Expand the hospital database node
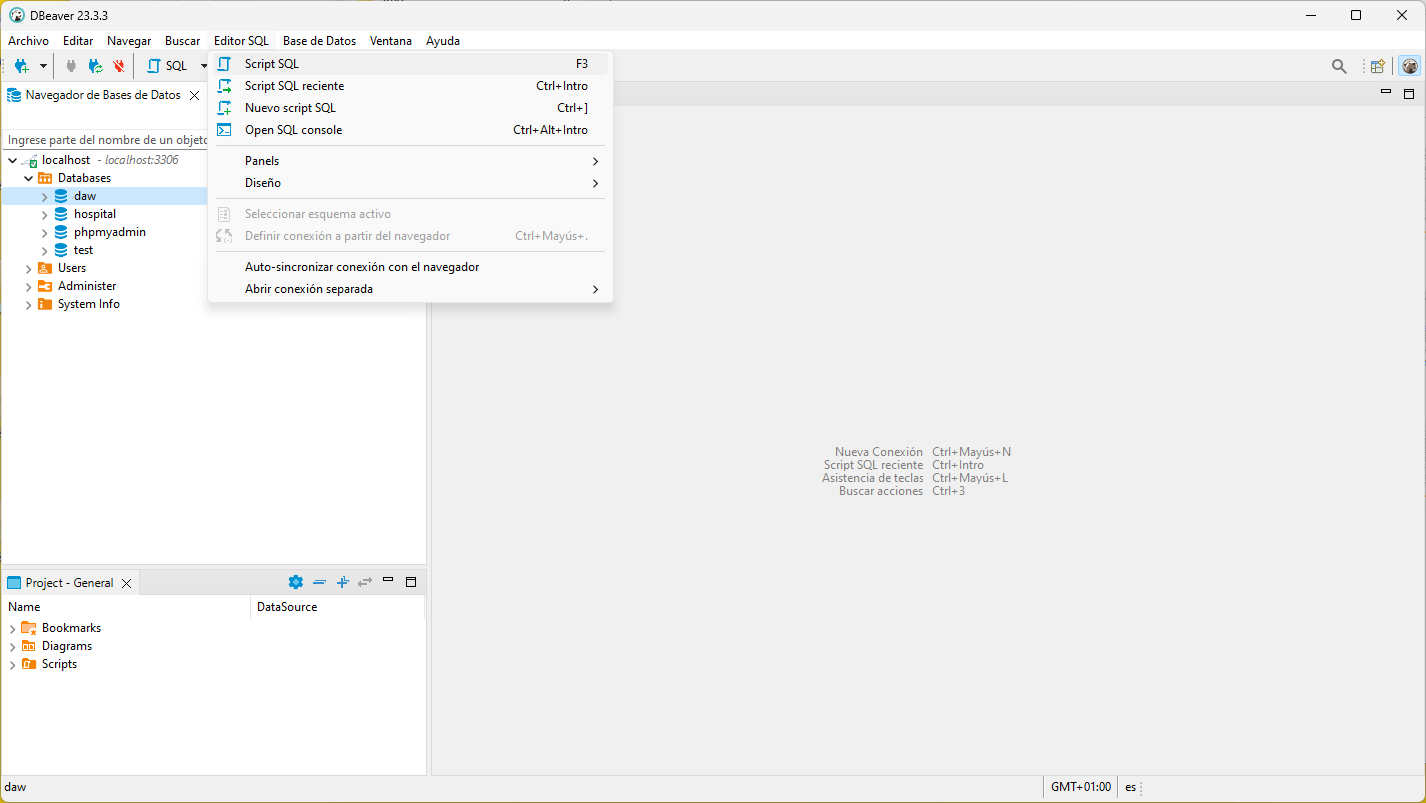The width and height of the screenshot is (1426, 803). (x=44, y=214)
